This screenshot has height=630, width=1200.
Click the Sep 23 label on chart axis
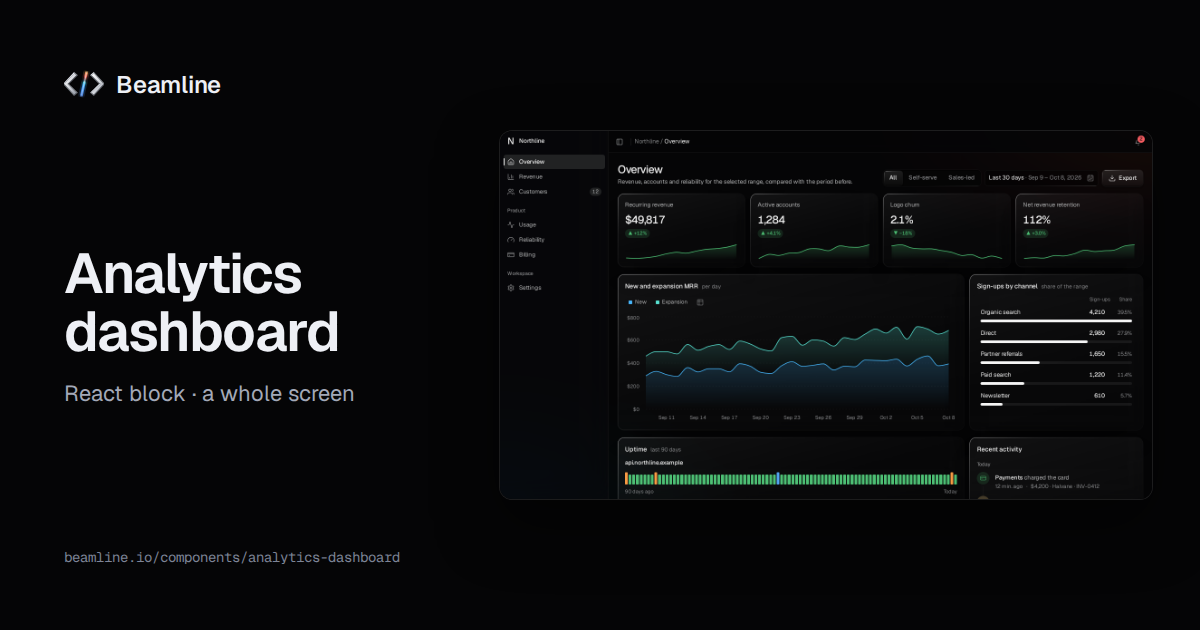click(791, 417)
